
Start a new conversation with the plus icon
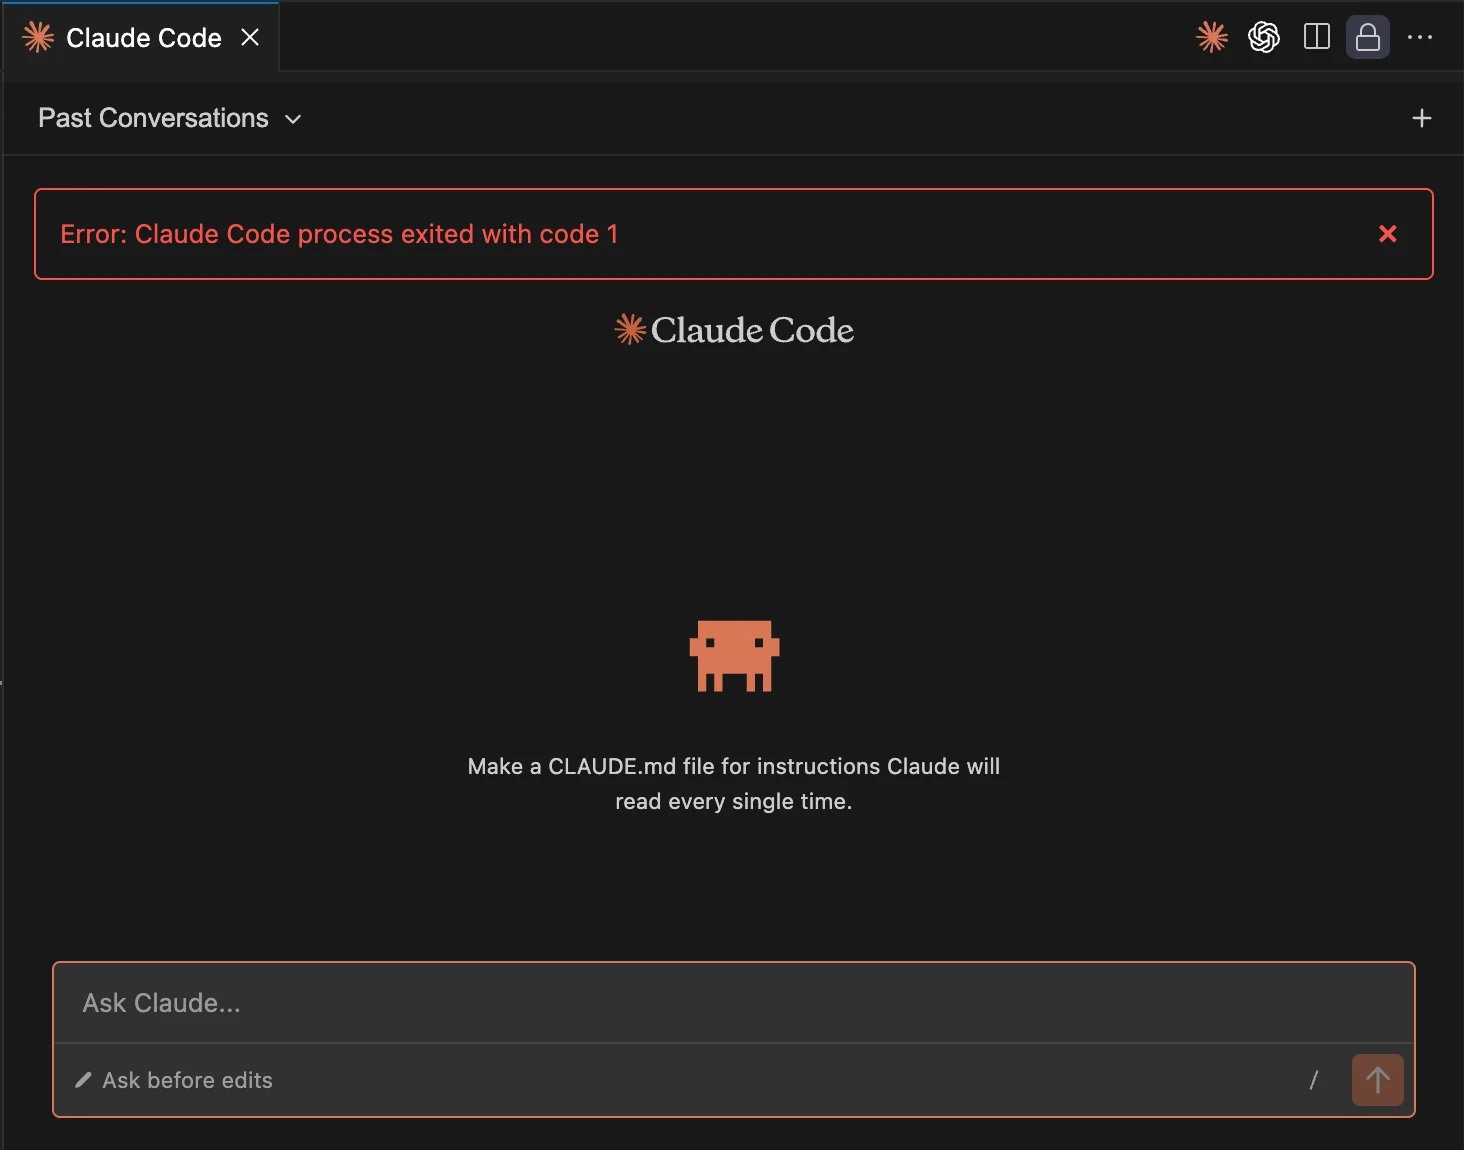[1422, 118]
